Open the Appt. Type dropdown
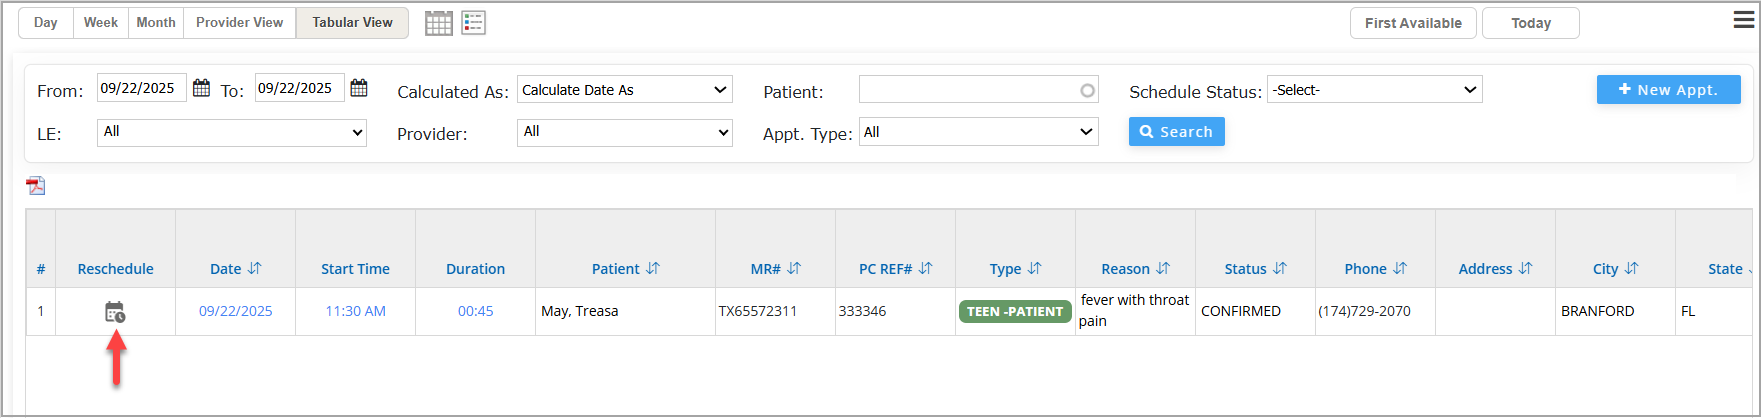Viewport: 1761px width, 418px height. point(979,132)
